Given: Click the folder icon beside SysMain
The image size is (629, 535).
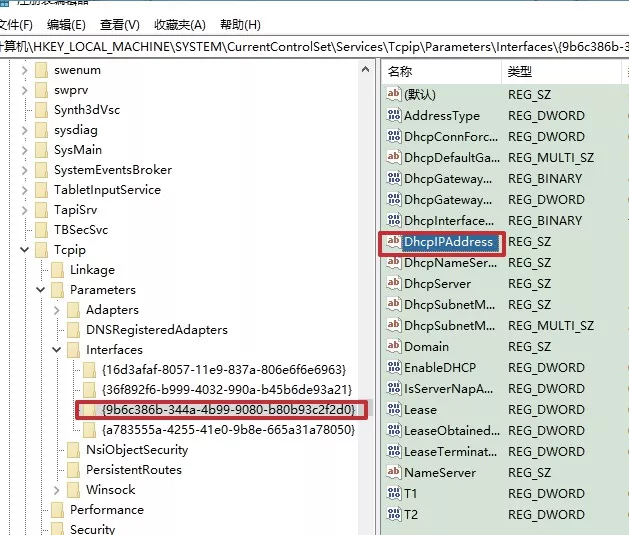Looking at the screenshot, I should coord(41,150).
